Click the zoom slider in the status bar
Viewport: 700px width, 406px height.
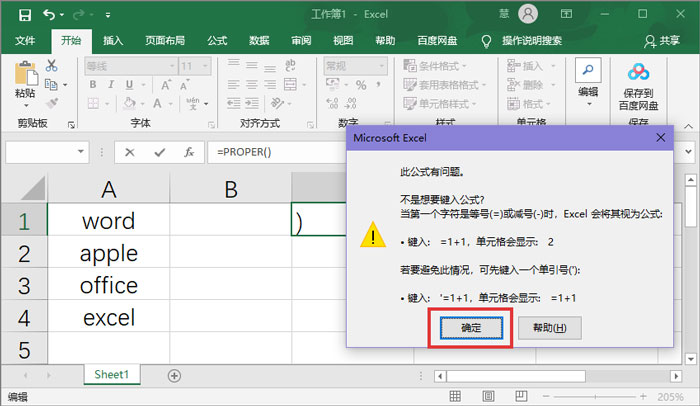tap(620, 396)
